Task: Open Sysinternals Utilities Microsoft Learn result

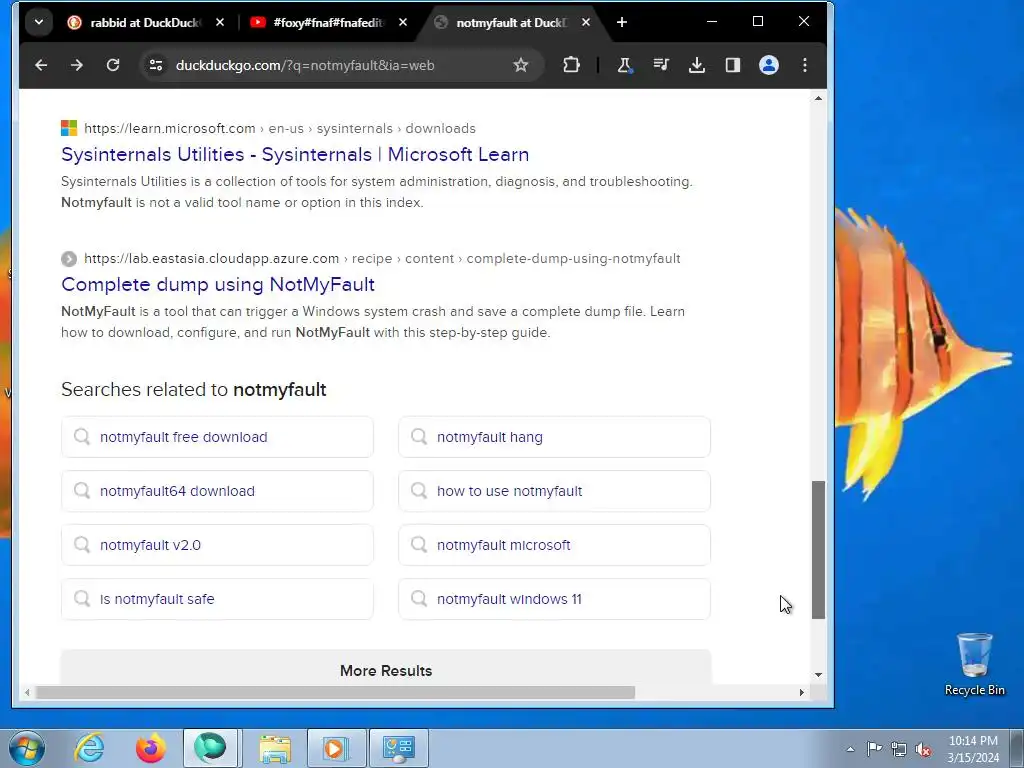Action: [295, 155]
